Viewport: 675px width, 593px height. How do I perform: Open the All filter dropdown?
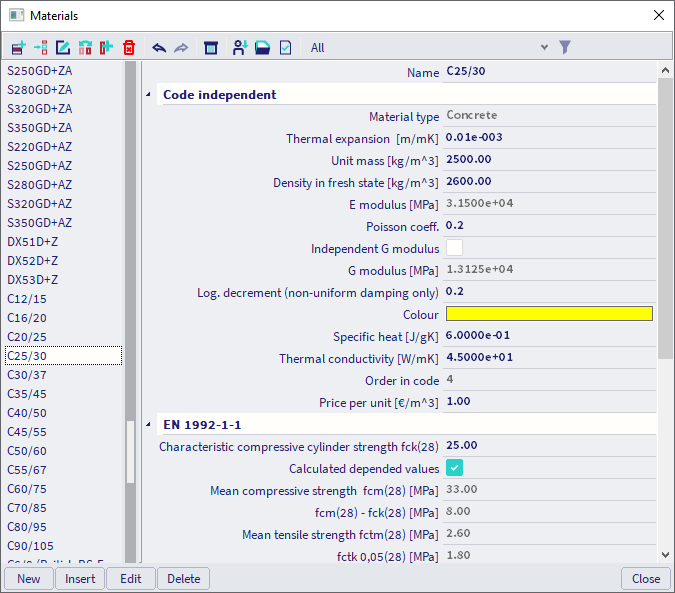point(544,47)
